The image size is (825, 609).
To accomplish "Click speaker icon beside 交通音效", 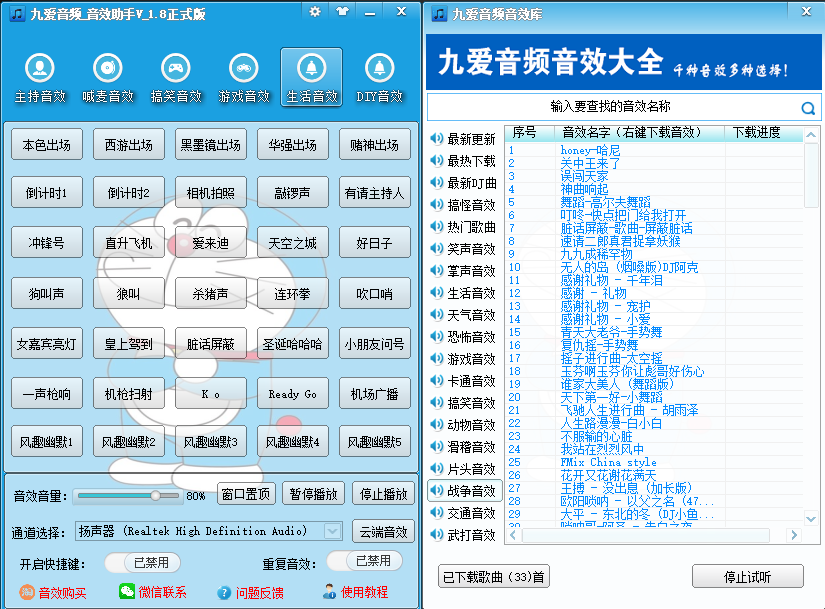I will [437, 512].
